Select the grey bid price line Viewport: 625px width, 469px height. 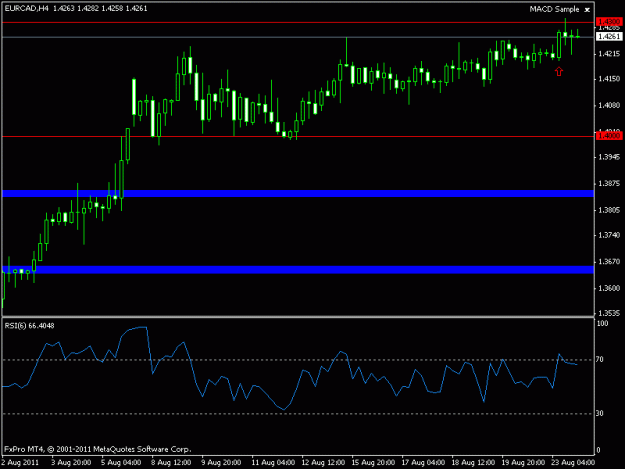(x=298, y=37)
